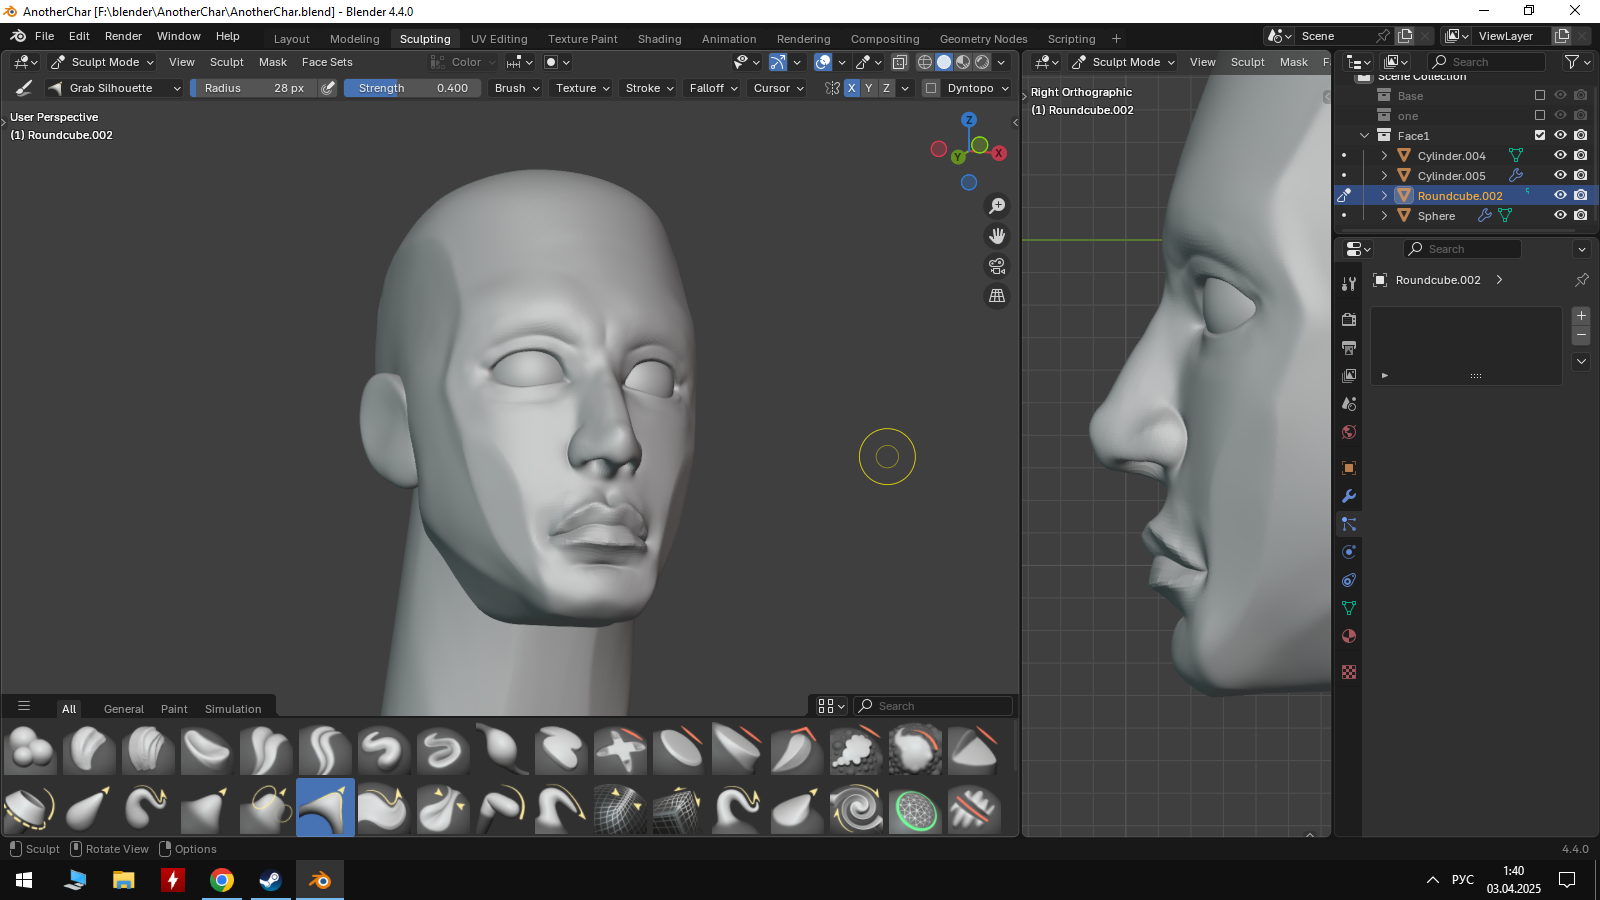1600x900 pixels.
Task: Switch perspective/orthographic with the grid icon
Action: point(997,296)
